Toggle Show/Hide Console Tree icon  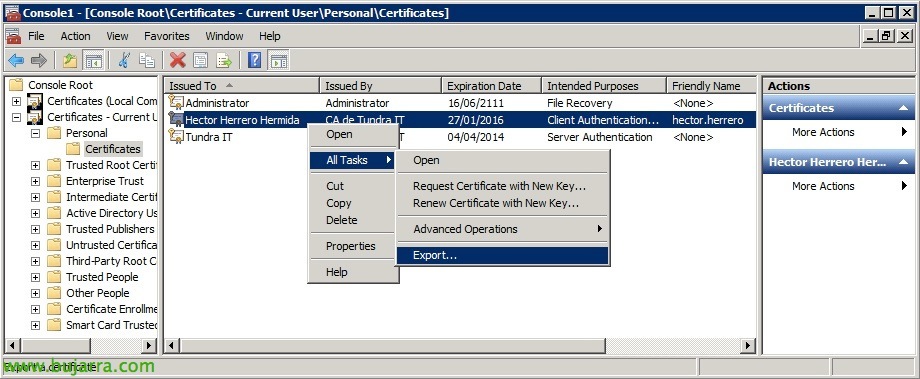coord(93,60)
